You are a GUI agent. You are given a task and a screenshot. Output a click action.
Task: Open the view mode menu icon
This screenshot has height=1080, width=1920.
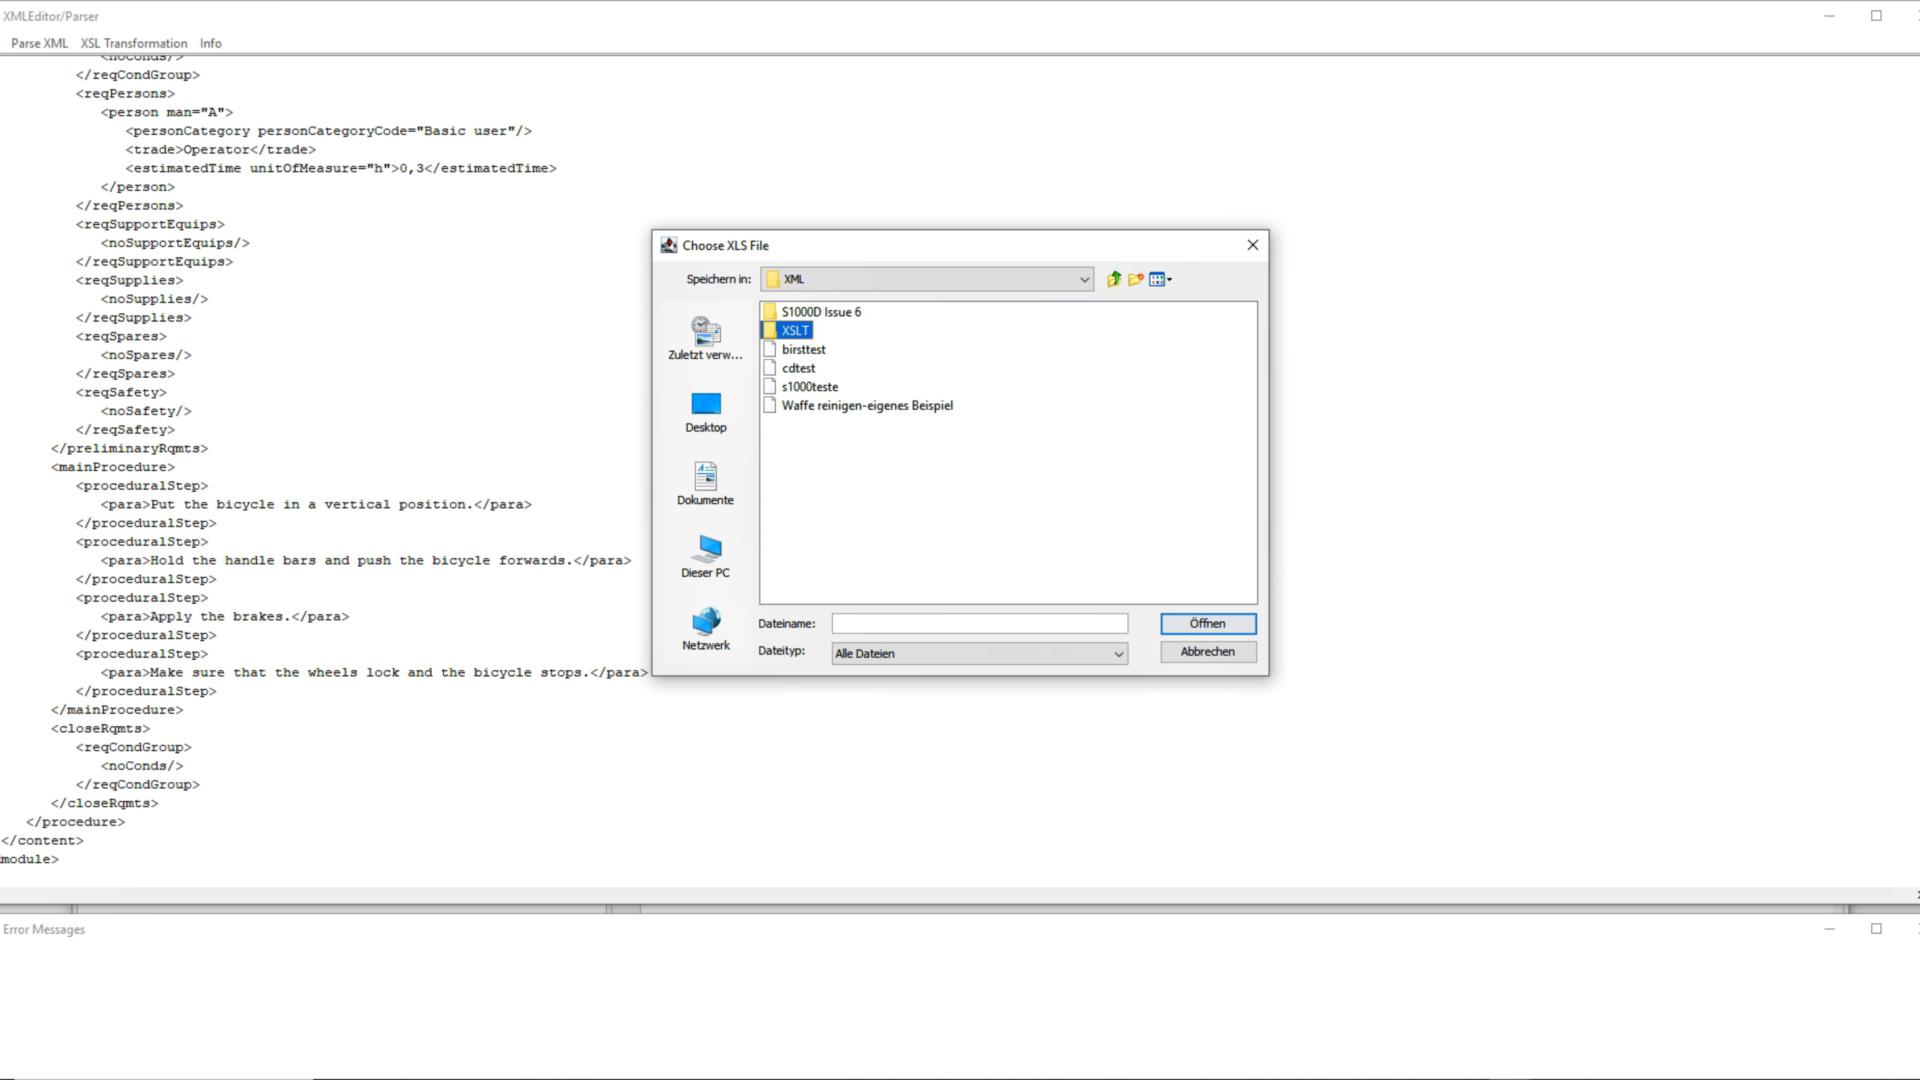coord(1160,279)
